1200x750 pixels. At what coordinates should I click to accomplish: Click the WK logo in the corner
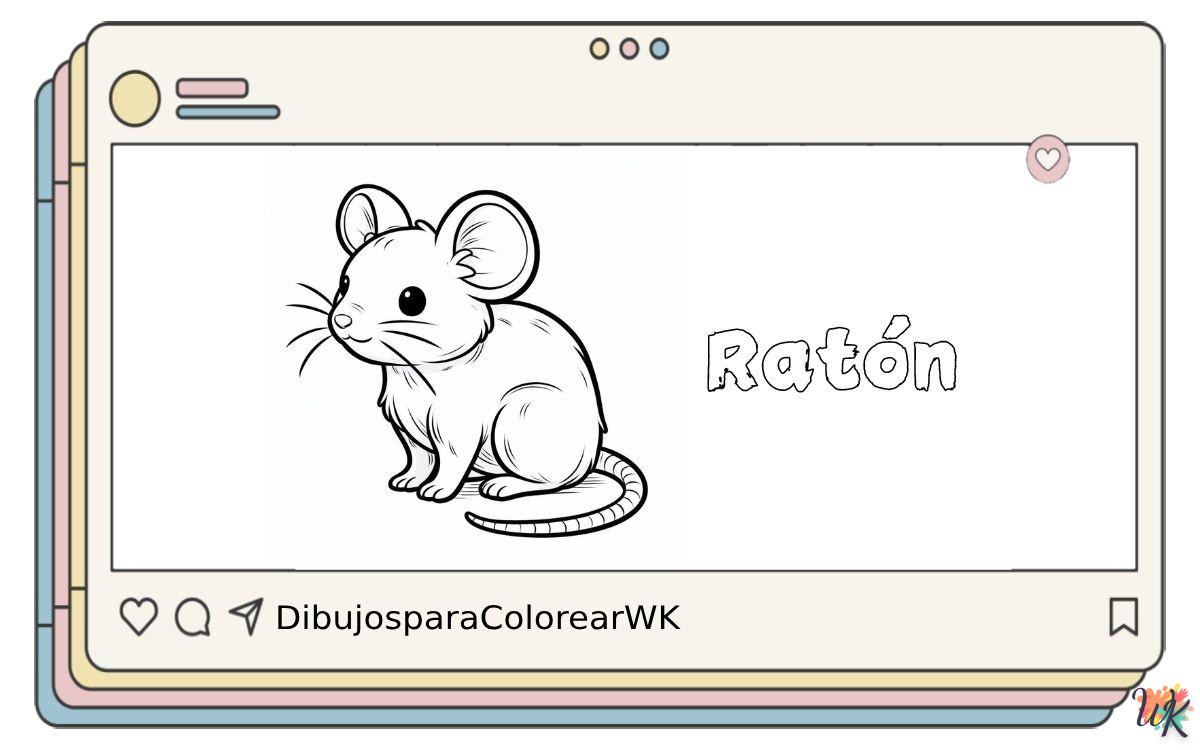1163,711
